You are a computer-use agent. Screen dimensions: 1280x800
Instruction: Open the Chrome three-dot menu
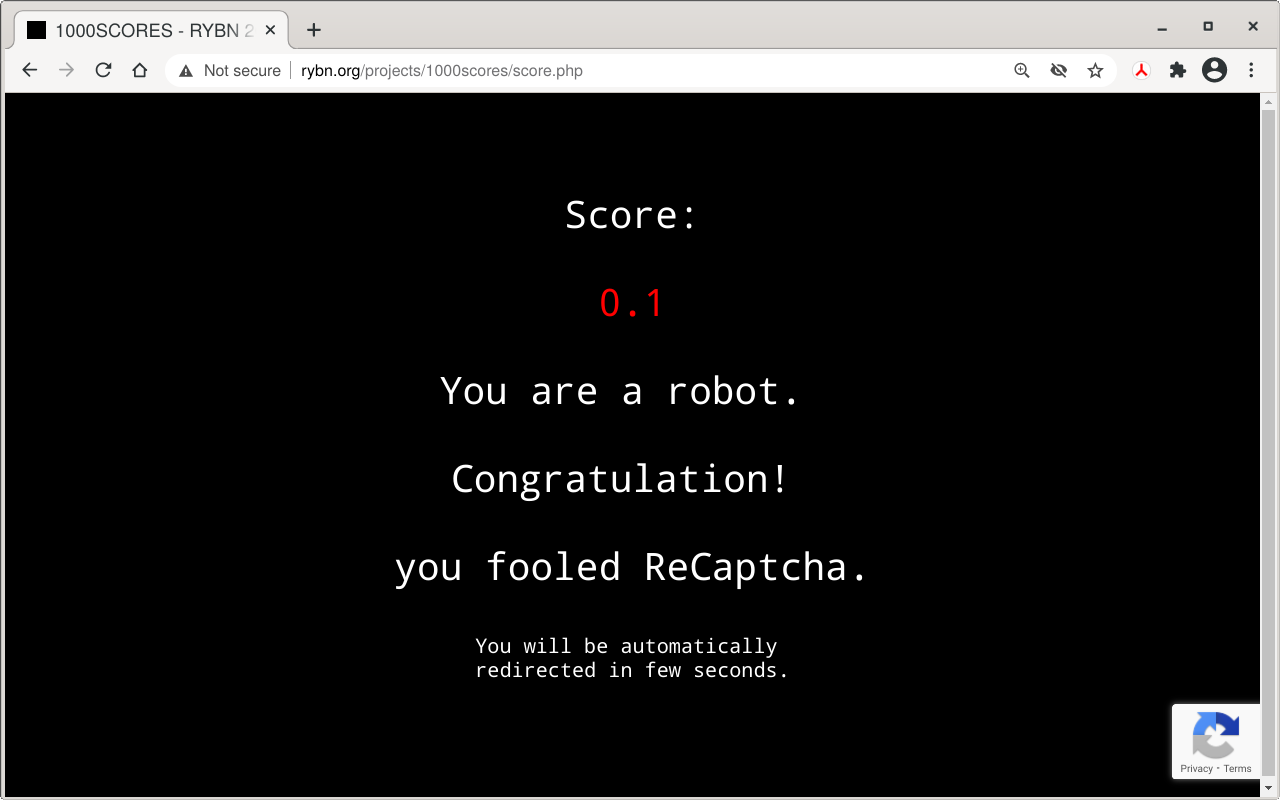pyautogui.click(x=1251, y=70)
